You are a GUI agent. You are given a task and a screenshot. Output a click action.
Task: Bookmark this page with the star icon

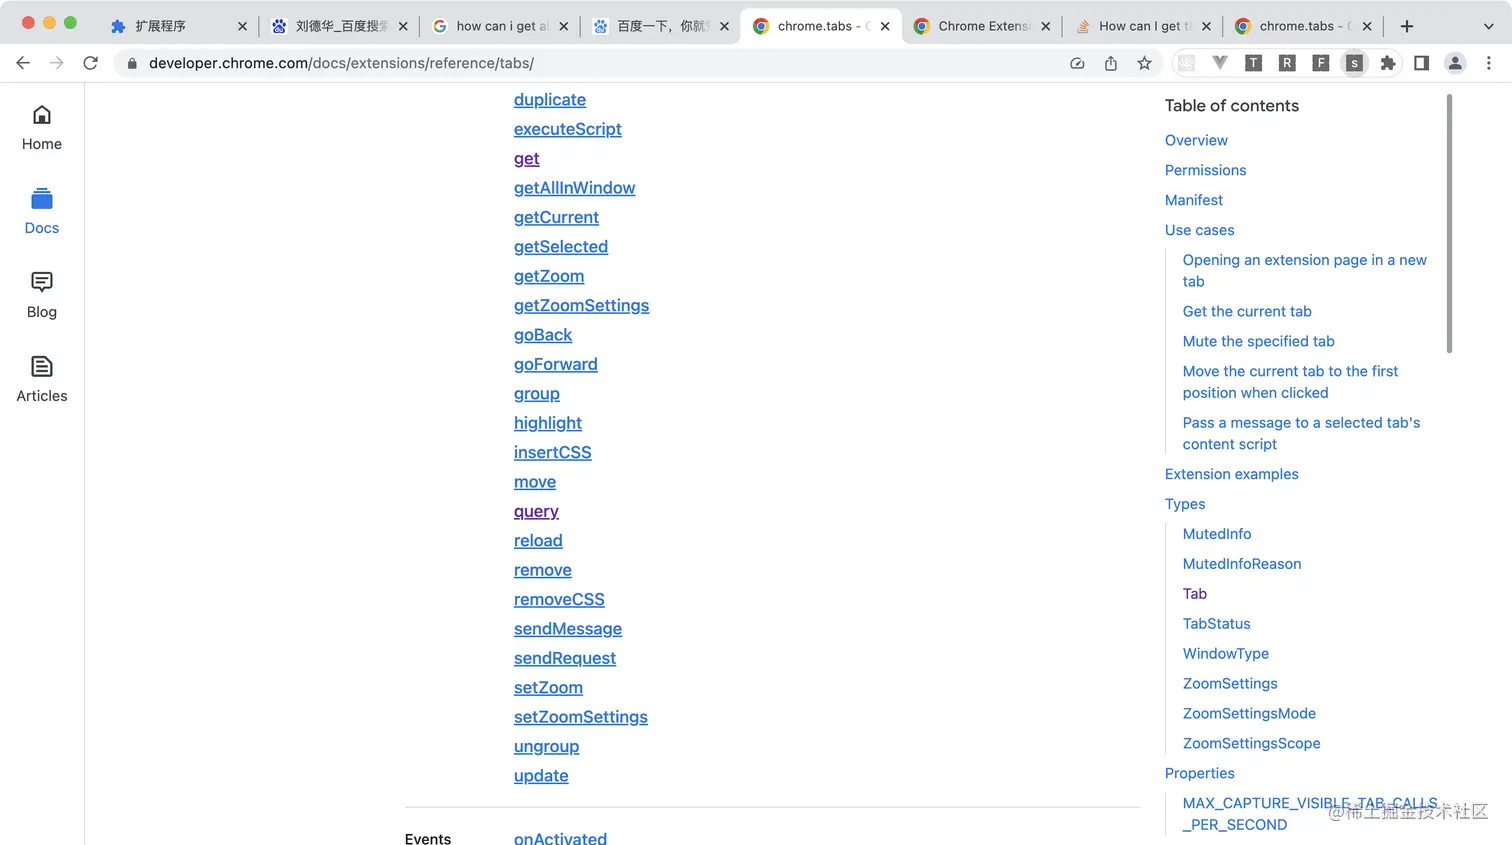(1144, 62)
